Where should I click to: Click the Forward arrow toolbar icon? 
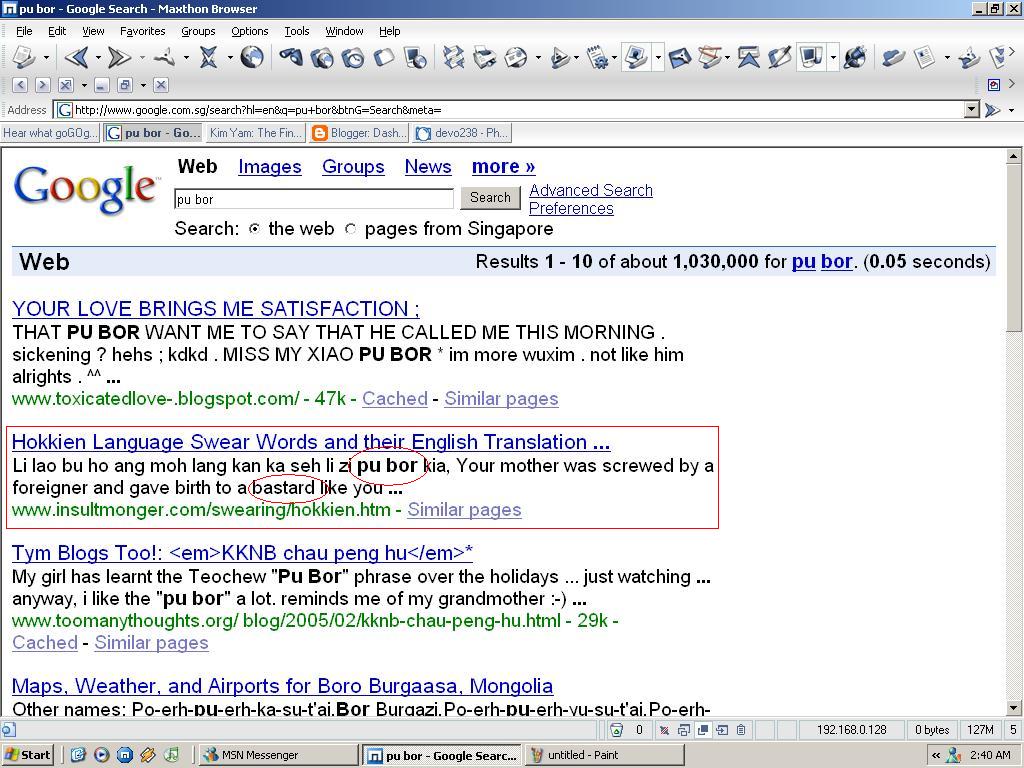(x=119, y=57)
